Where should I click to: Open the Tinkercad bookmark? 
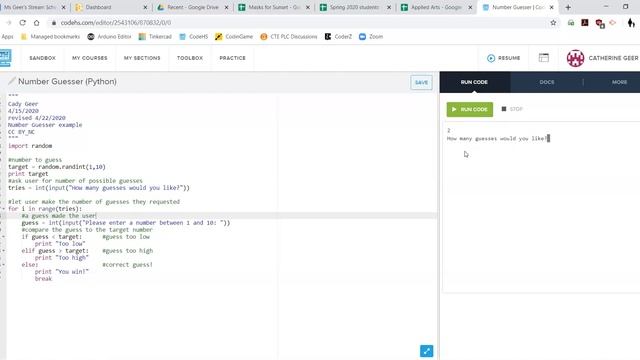point(155,37)
